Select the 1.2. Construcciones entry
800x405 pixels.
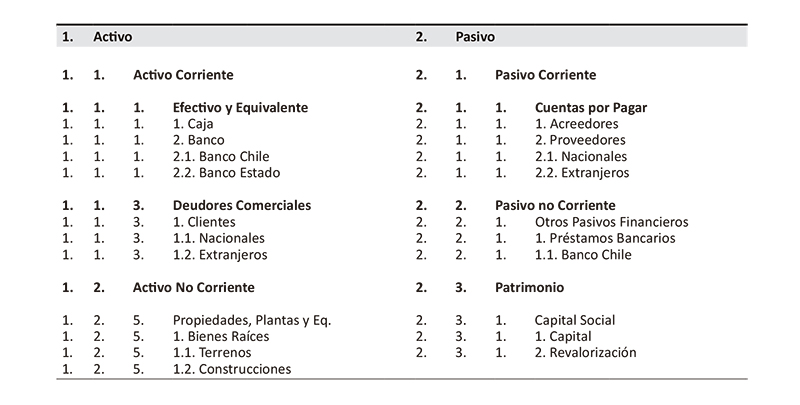click(231, 369)
